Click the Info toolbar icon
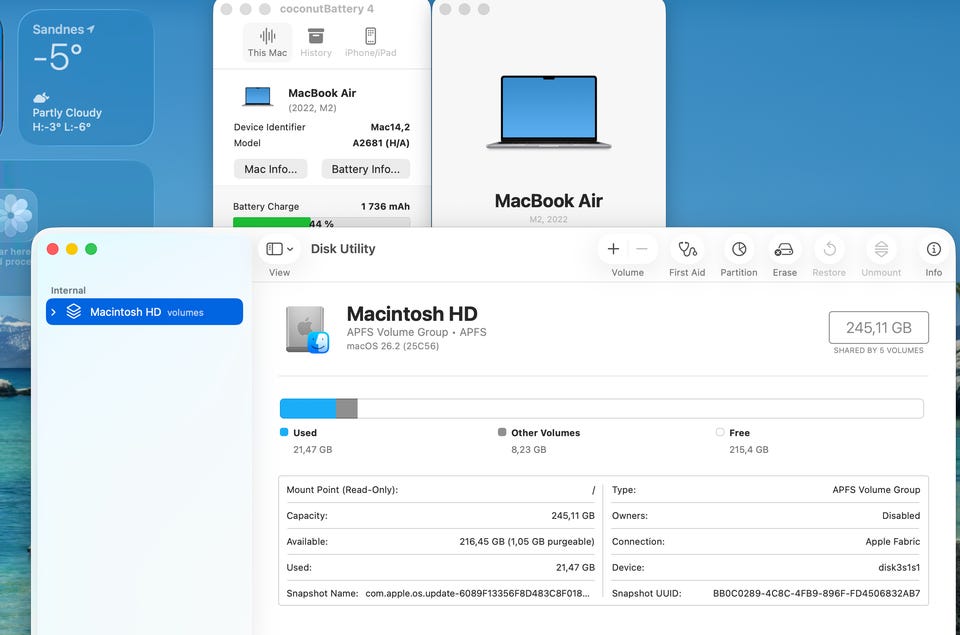 (x=933, y=249)
